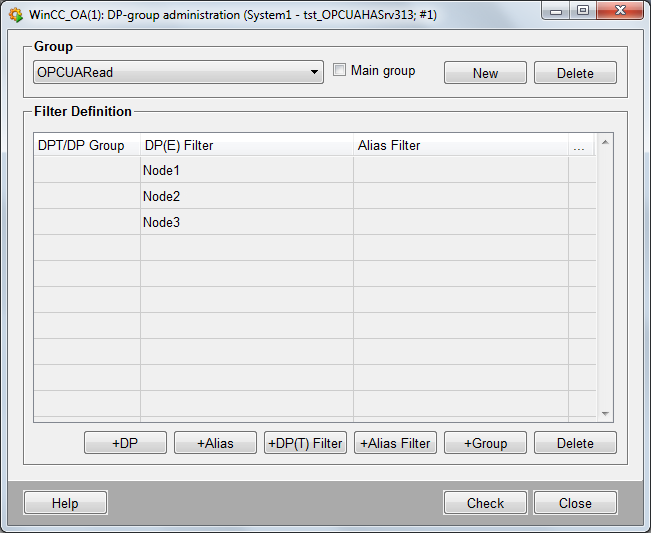Image resolution: width=651 pixels, height=533 pixels.
Task: Delete the selected group using top Delete
Action: 575,73
